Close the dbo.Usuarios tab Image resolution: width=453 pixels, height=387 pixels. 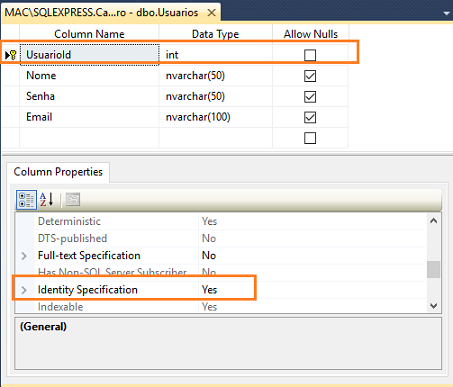click(211, 13)
